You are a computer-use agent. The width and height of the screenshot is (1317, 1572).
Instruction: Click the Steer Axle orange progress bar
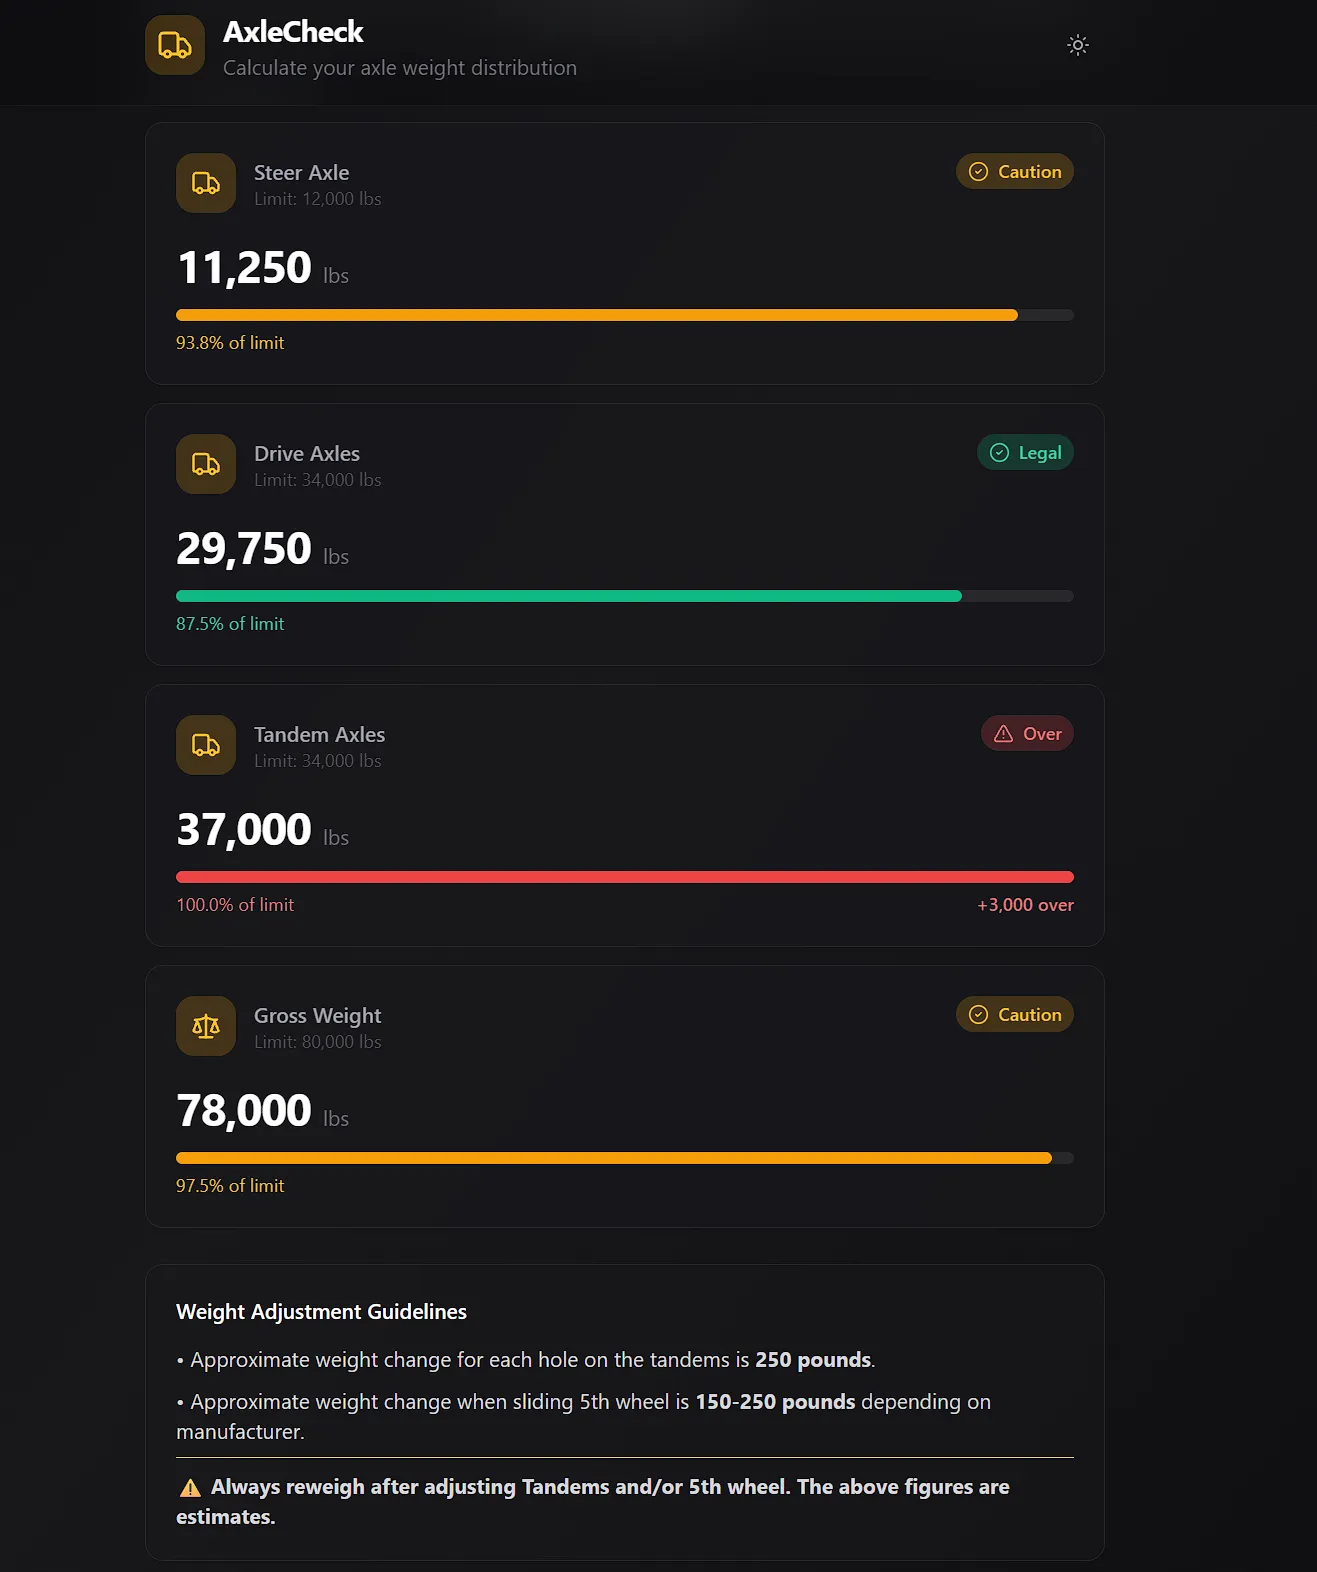[x=597, y=315]
